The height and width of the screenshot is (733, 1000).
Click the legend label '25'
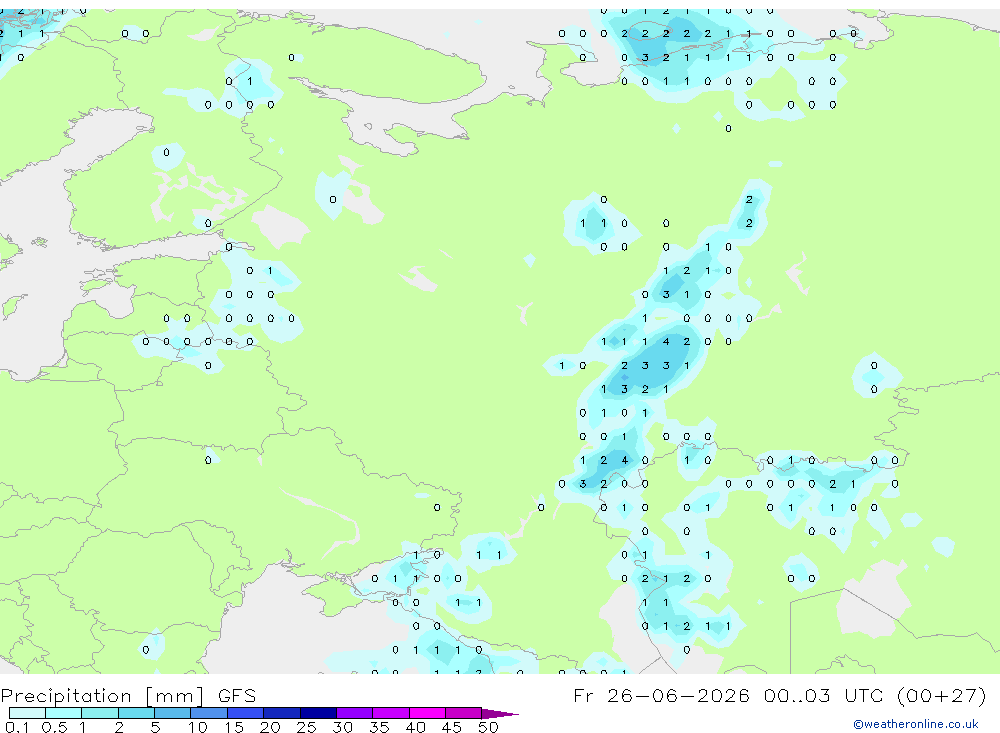[306, 727]
